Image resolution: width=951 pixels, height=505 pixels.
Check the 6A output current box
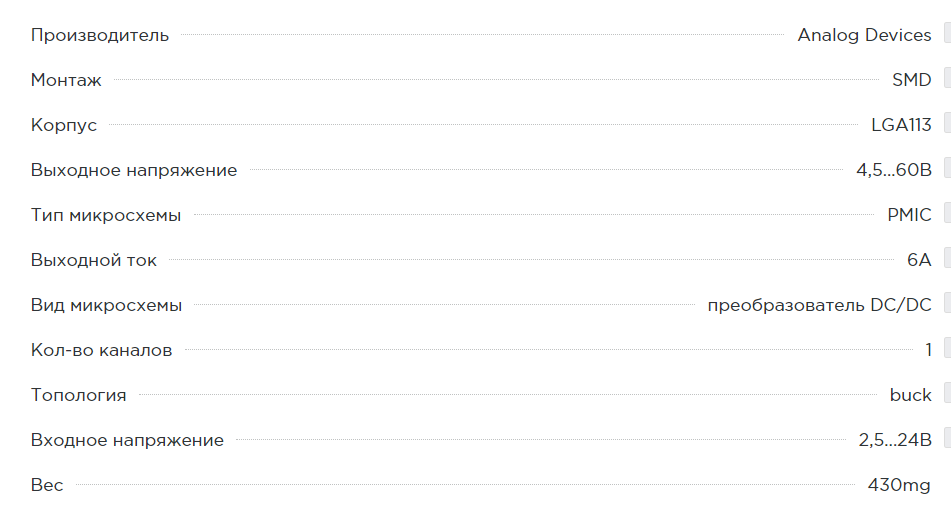pyautogui.click(x=948, y=258)
